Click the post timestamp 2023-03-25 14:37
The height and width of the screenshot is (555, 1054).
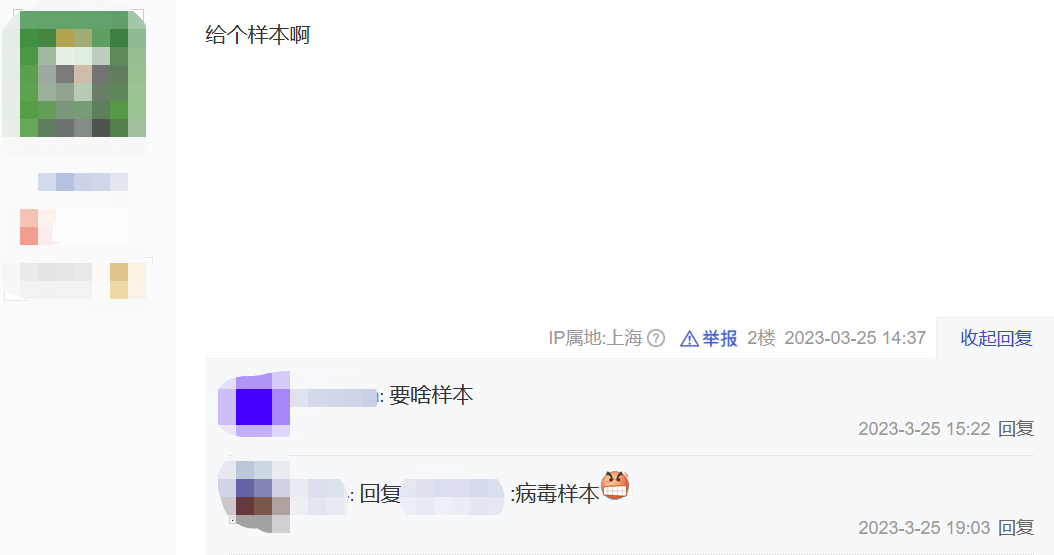[855, 338]
